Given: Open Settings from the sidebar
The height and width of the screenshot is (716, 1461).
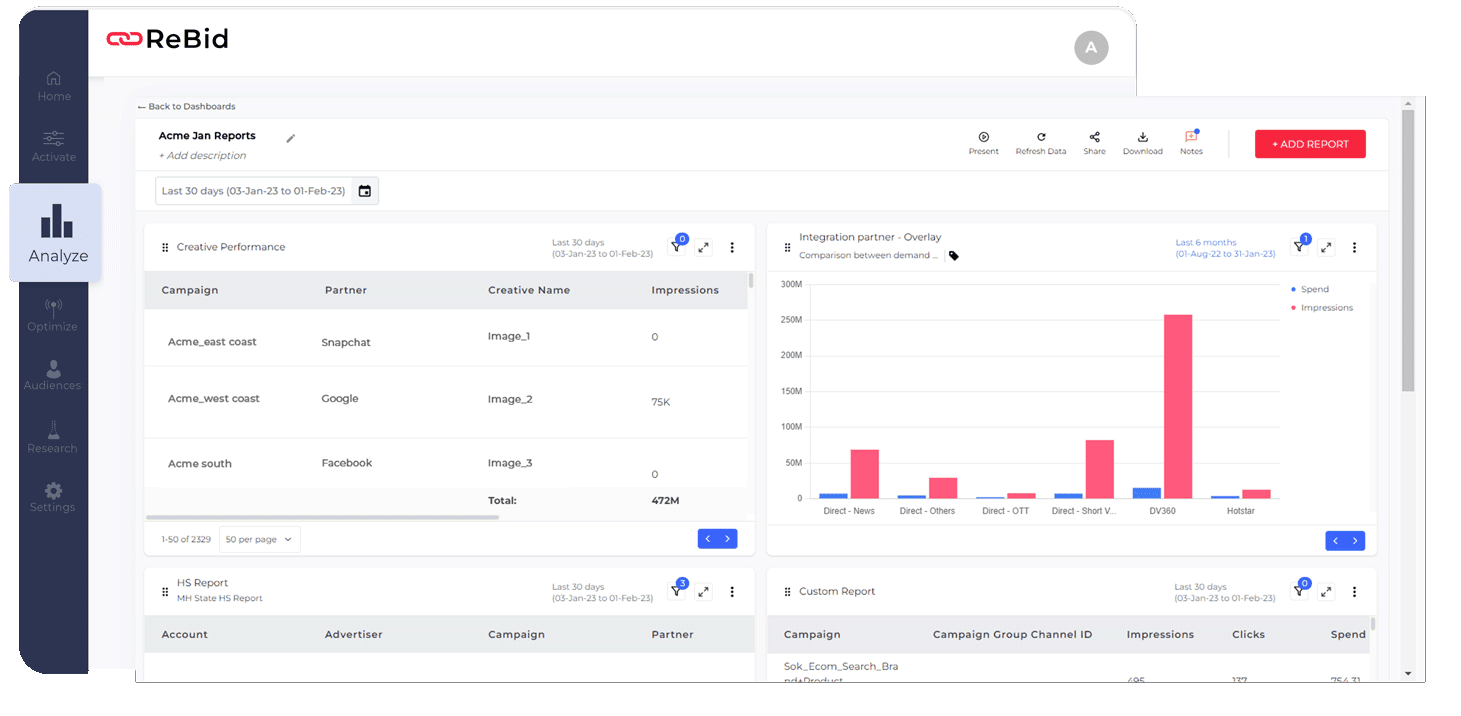Looking at the screenshot, I should coord(53,497).
